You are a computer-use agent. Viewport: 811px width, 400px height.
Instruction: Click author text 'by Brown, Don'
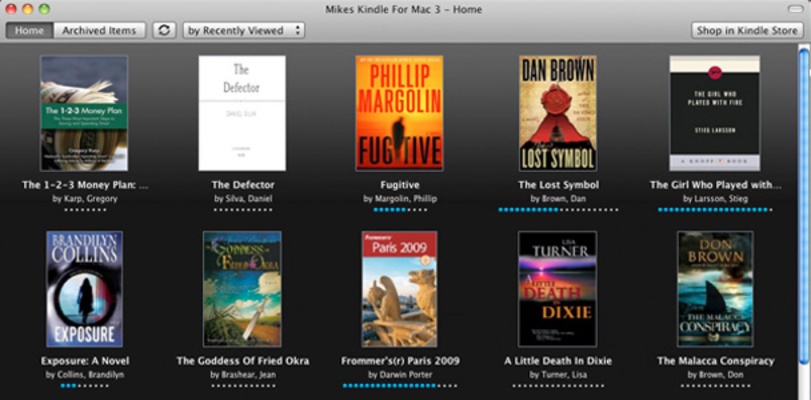(715, 375)
